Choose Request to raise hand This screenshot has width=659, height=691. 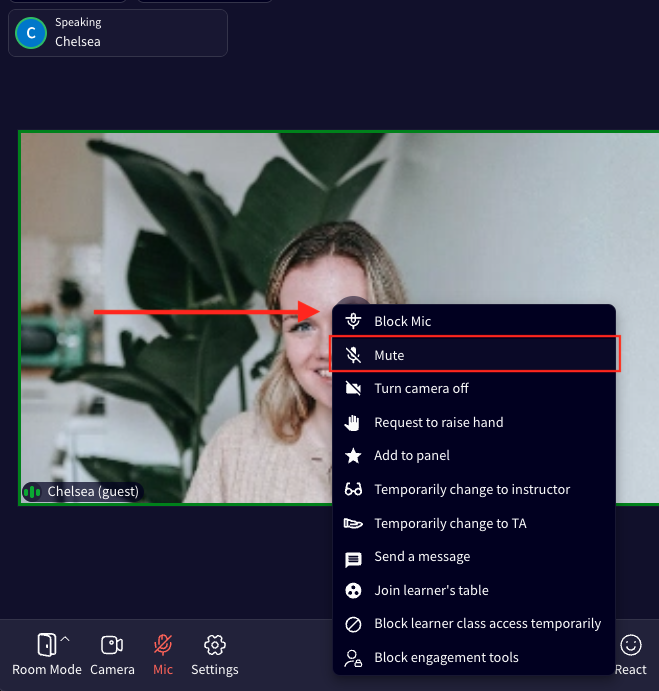pyautogui.click(x=474, y=422)
